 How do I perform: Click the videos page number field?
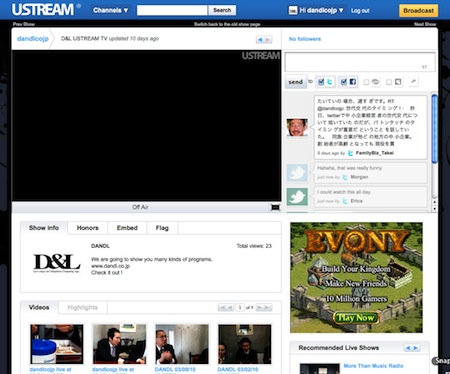[240, 307]
